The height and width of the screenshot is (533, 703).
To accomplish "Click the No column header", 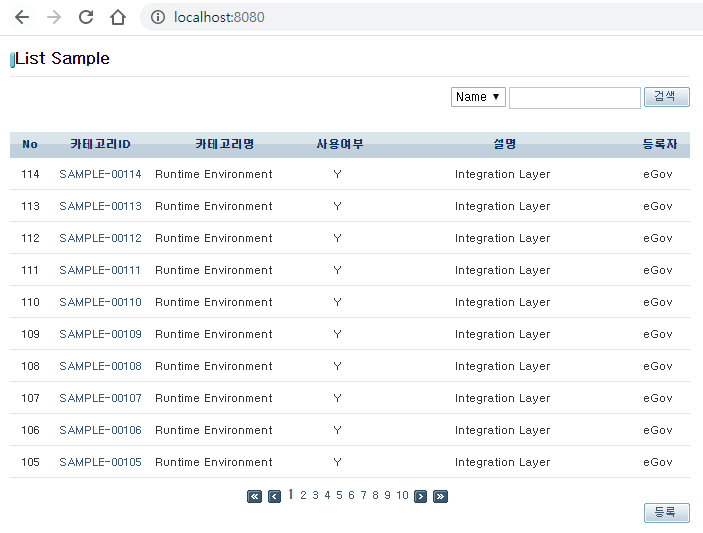I will click(x=30, y=144).
